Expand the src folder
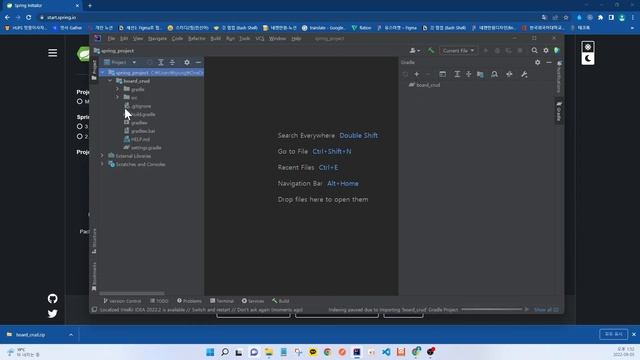Image resolution: width=640 pixels, height=360 pixels. (118, 98)
